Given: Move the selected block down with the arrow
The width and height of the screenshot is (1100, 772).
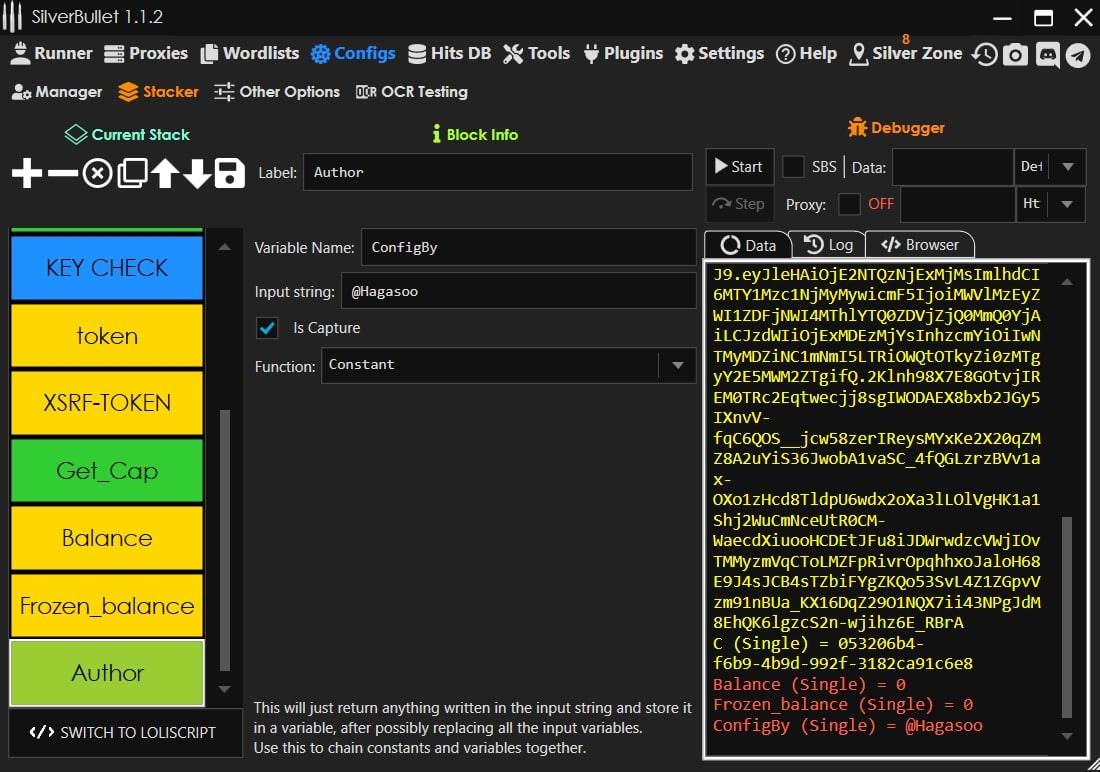Looking at the screenshot, I should tap(197, 174).
